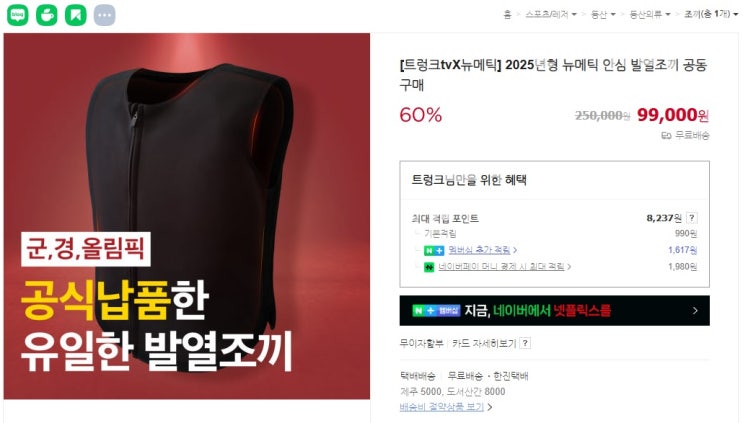This screenshot has height=423, width=743.
Task: Open more sharing options ellipsis icon
Action: (x=104, y=15)
